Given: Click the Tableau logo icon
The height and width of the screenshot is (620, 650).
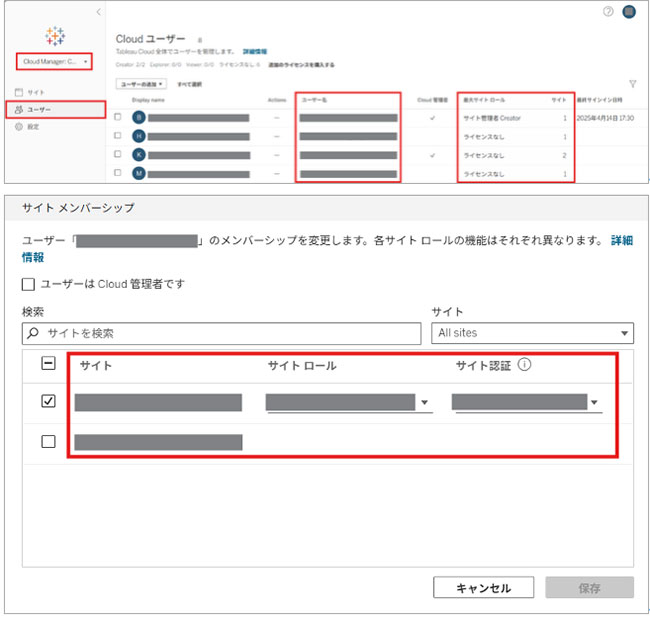Looking at the screenshot, I should 55,36.
